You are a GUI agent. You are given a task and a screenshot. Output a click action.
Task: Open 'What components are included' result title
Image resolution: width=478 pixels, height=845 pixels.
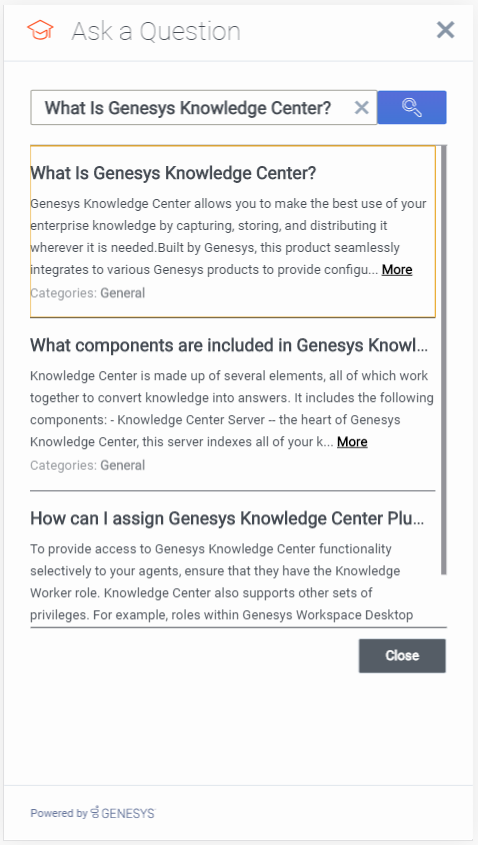[229, 345]
